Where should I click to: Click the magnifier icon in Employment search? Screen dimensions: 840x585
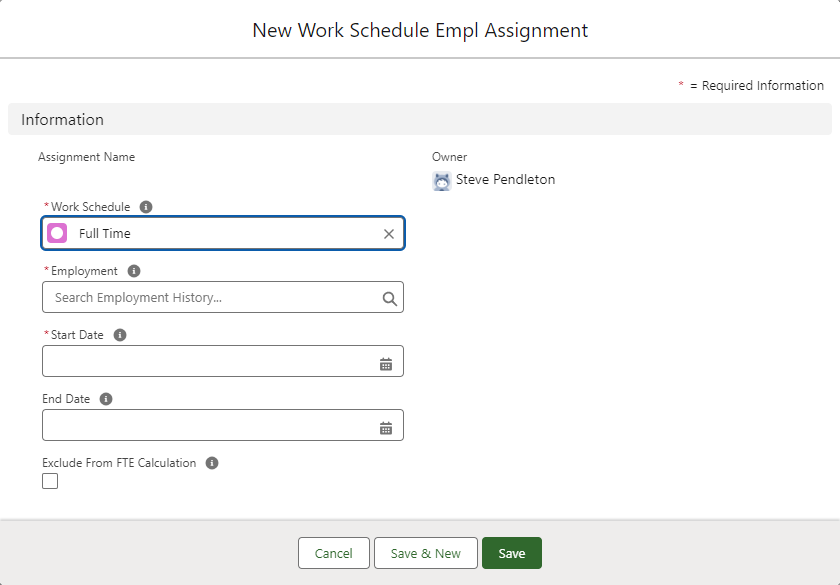[389, 298]
